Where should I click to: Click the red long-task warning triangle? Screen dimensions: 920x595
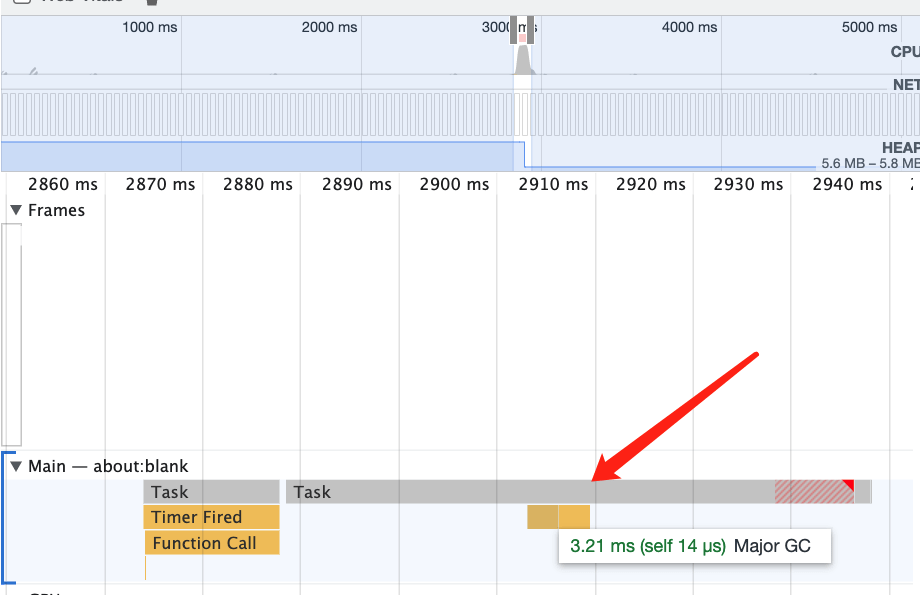point(847,485)
